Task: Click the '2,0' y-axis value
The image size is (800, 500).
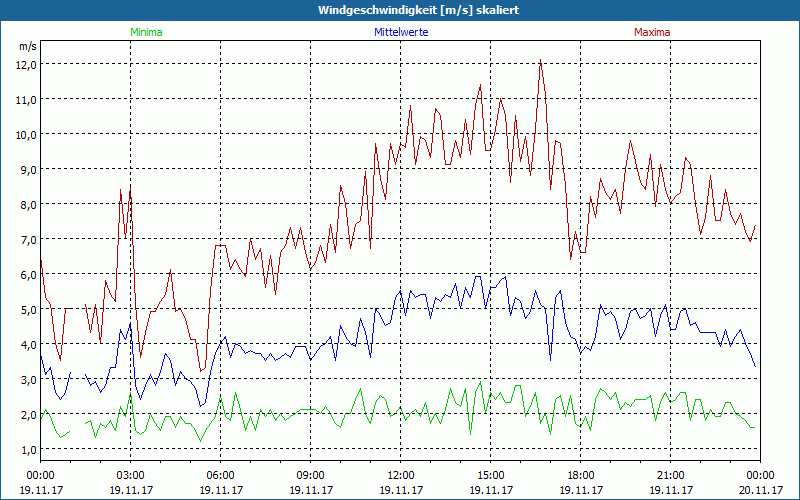Action: point(28,414)
